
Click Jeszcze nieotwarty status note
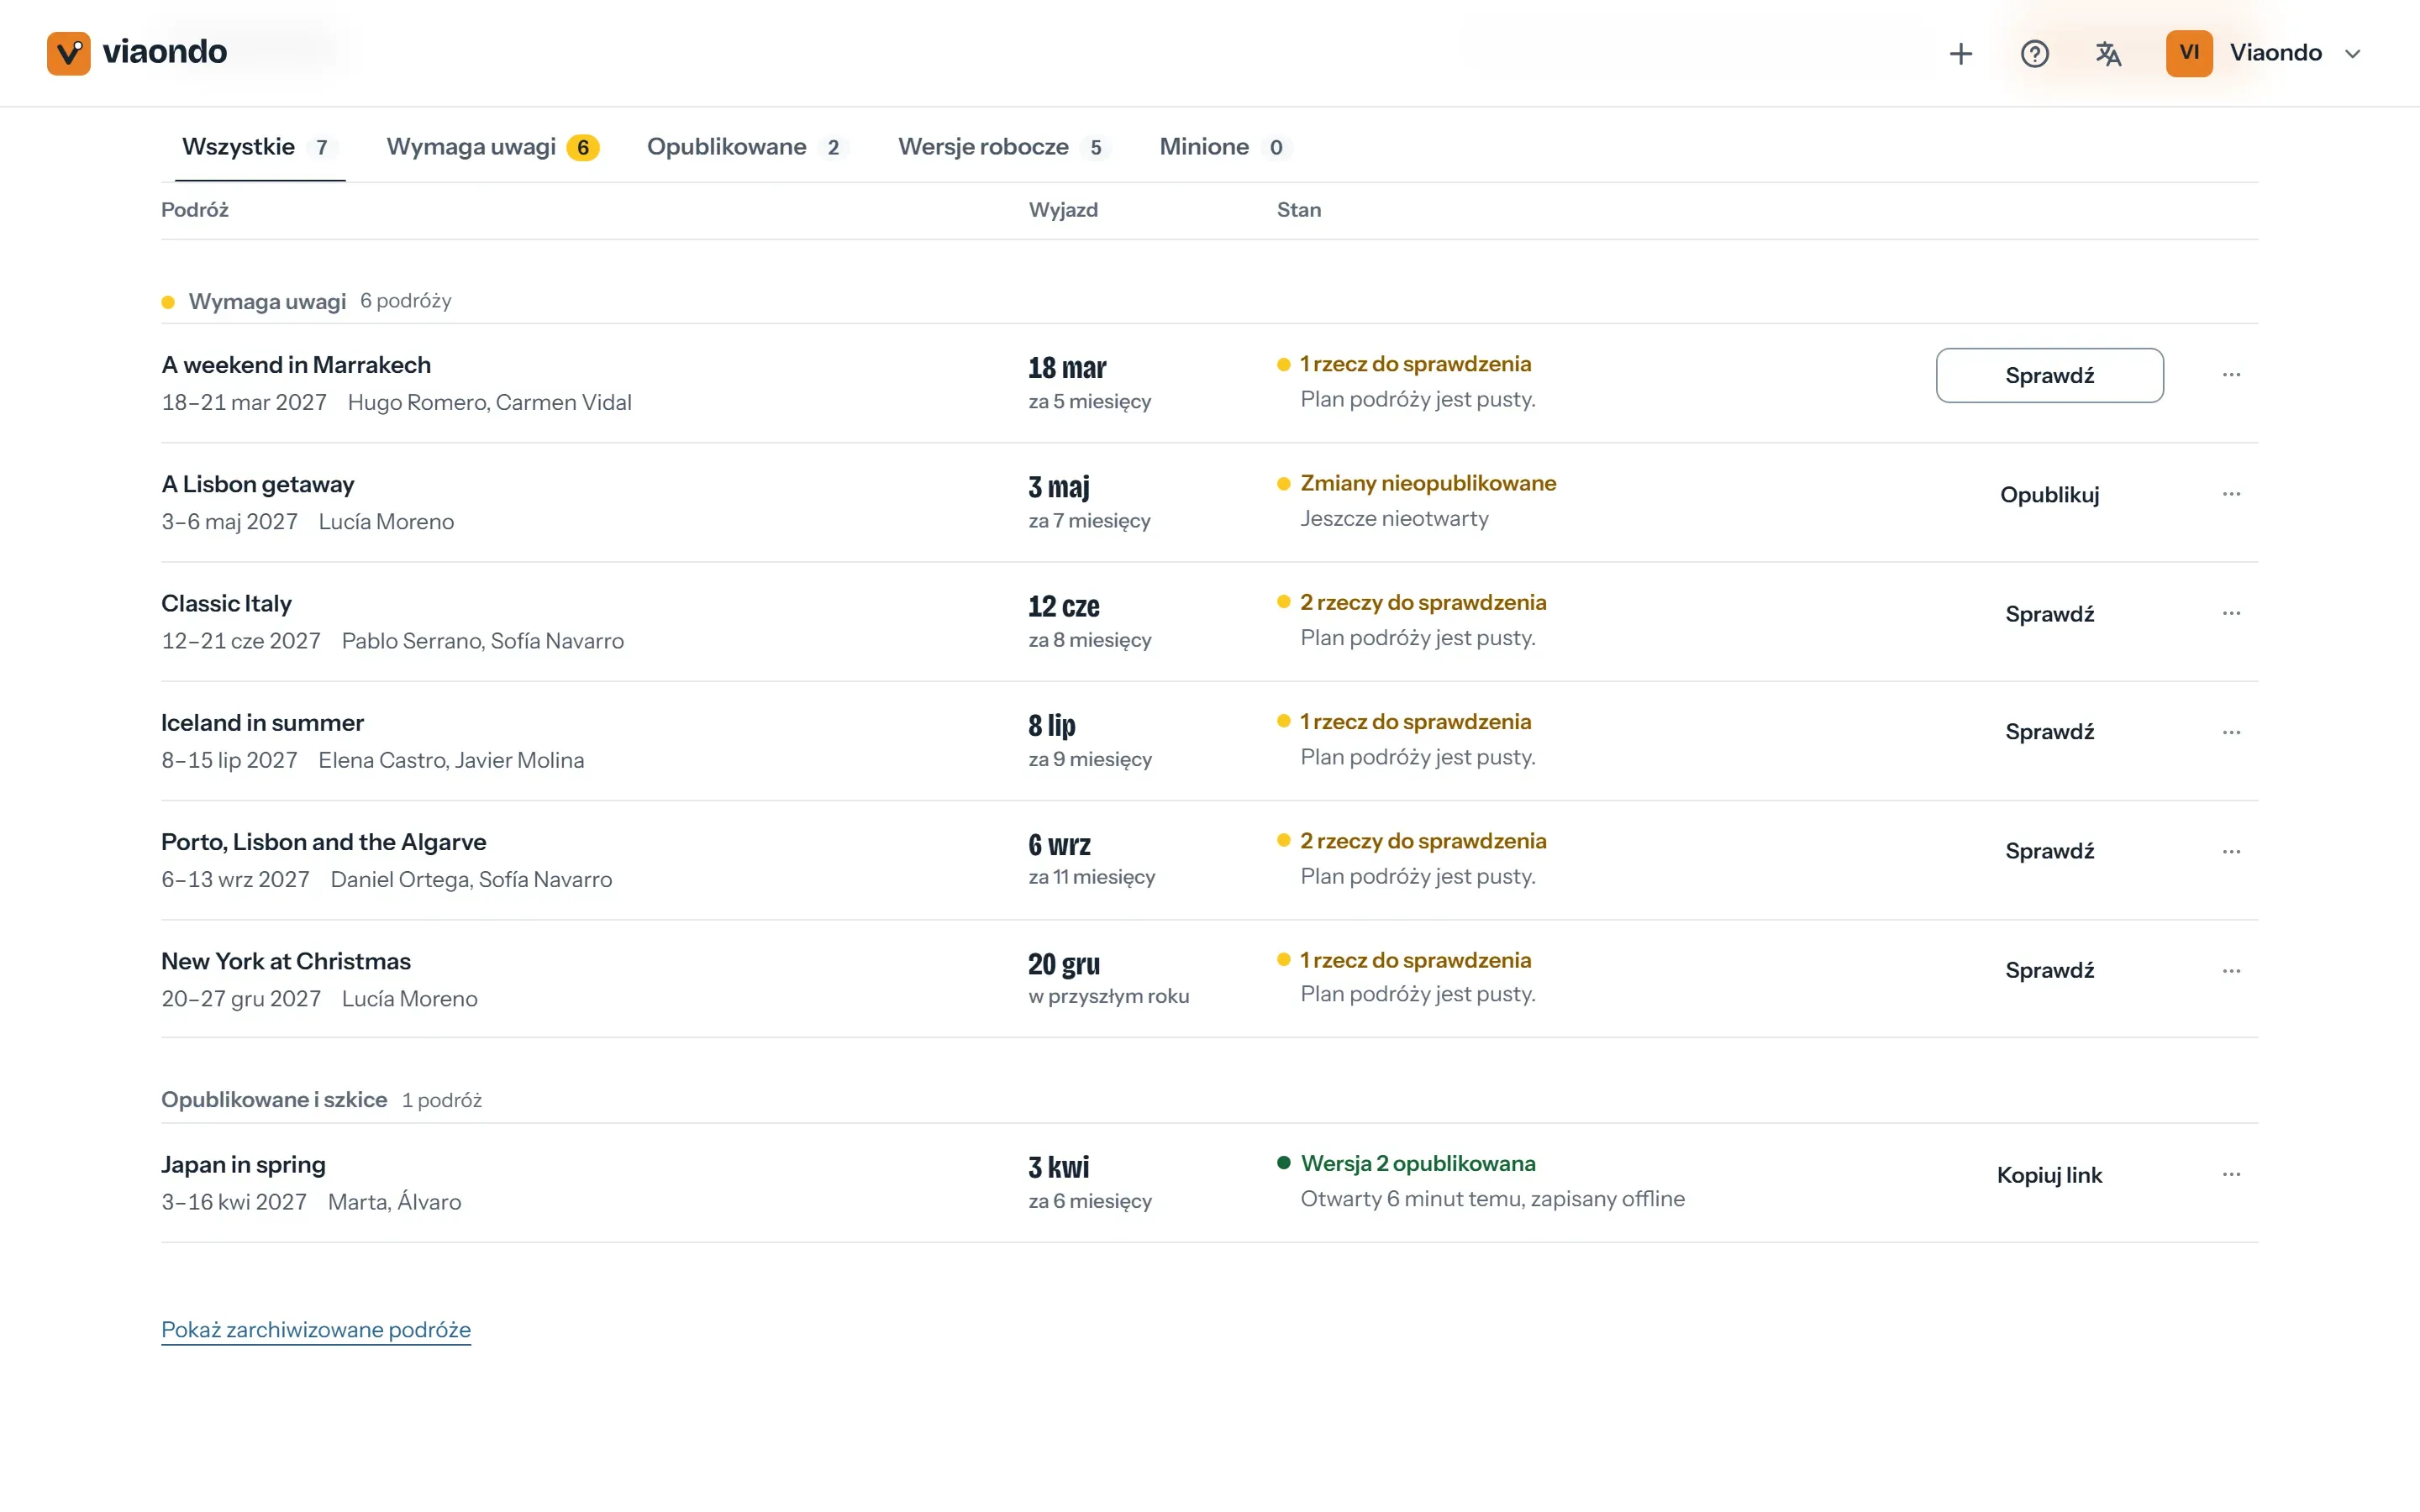click(1394, 519)
